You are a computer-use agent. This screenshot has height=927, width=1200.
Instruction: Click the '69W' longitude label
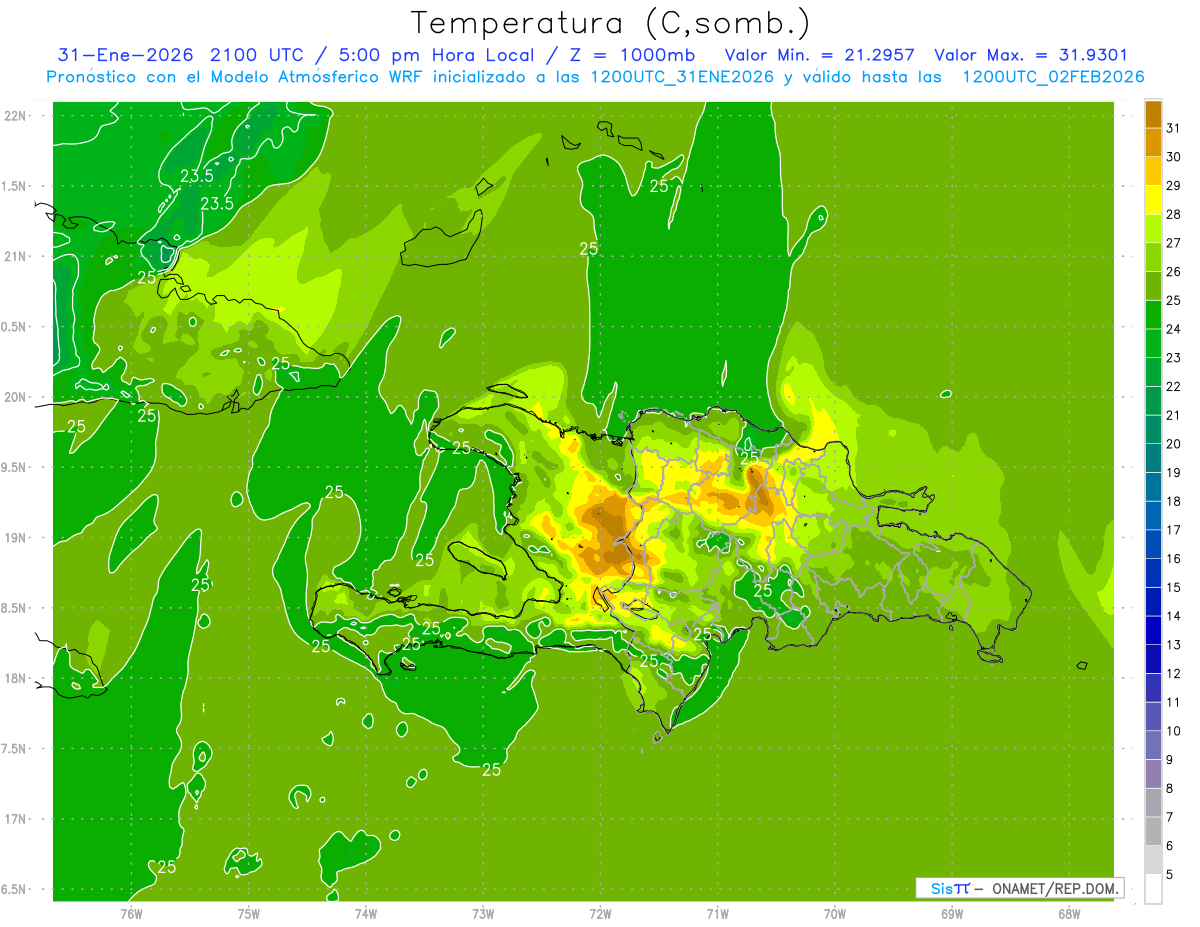[x=952, y=913]
